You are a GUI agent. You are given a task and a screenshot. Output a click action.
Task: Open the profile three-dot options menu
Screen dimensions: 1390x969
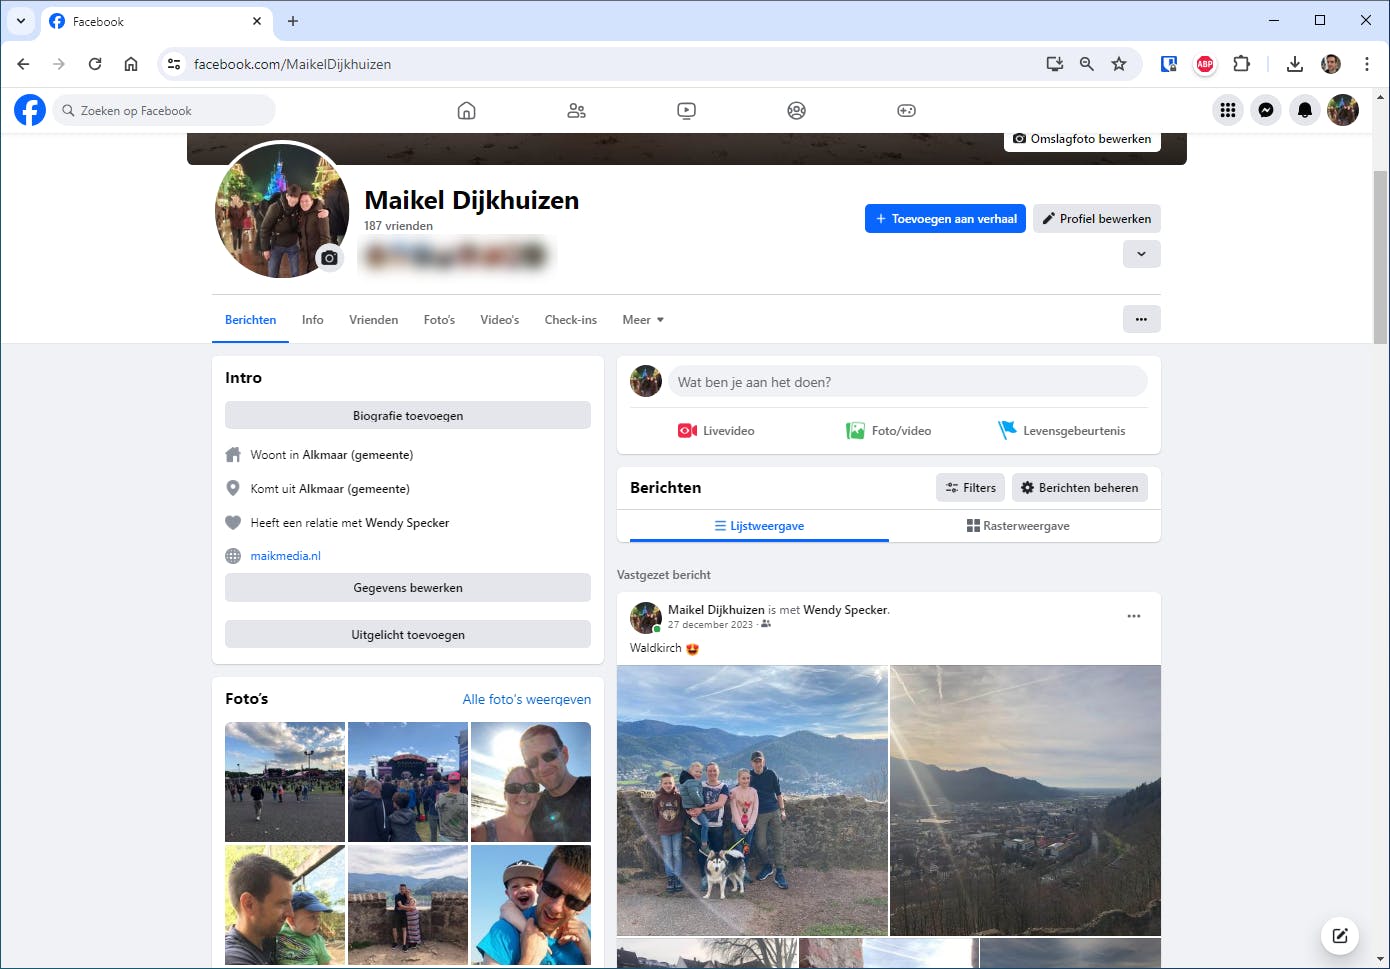point(1141,319)
